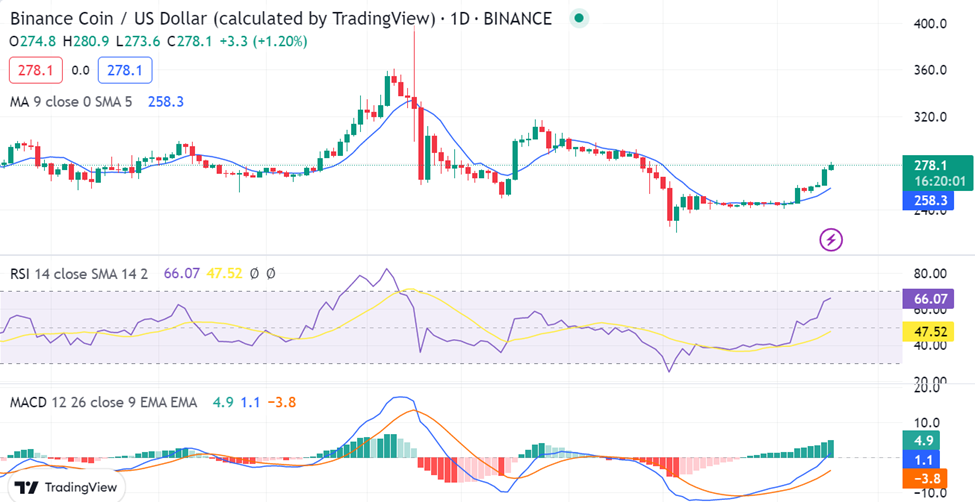Click the 0.0 spread value

click(x=80, y=70)
